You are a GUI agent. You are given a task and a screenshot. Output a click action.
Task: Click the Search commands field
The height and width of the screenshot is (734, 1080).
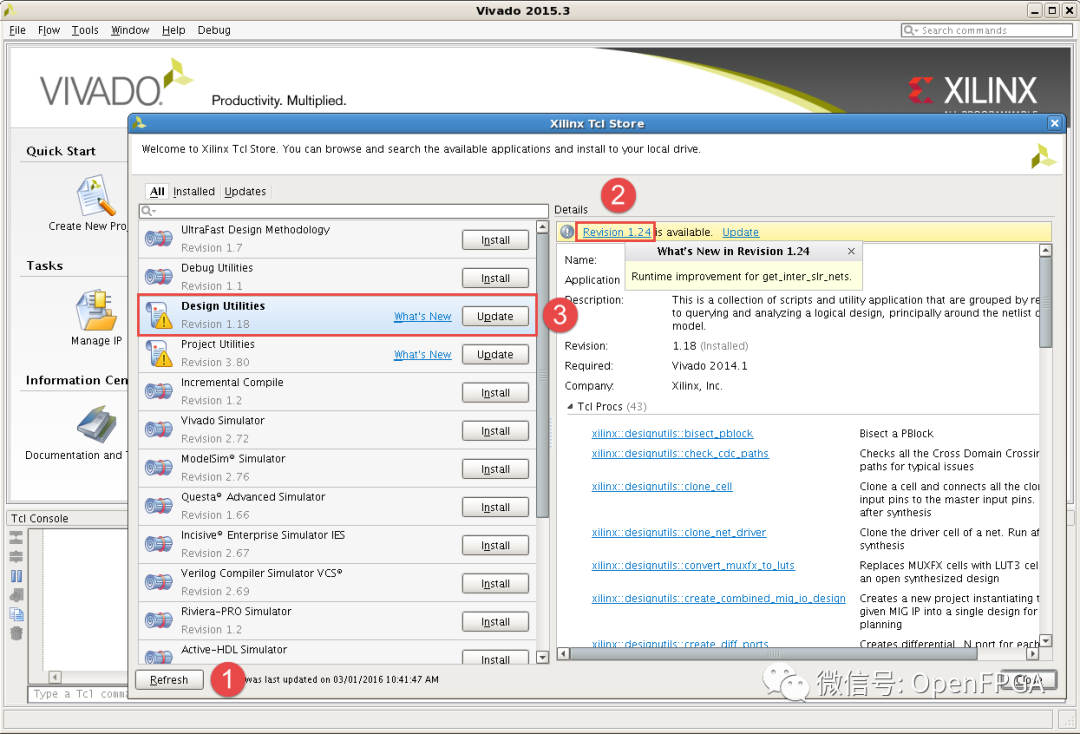click(x=986, y=30)
